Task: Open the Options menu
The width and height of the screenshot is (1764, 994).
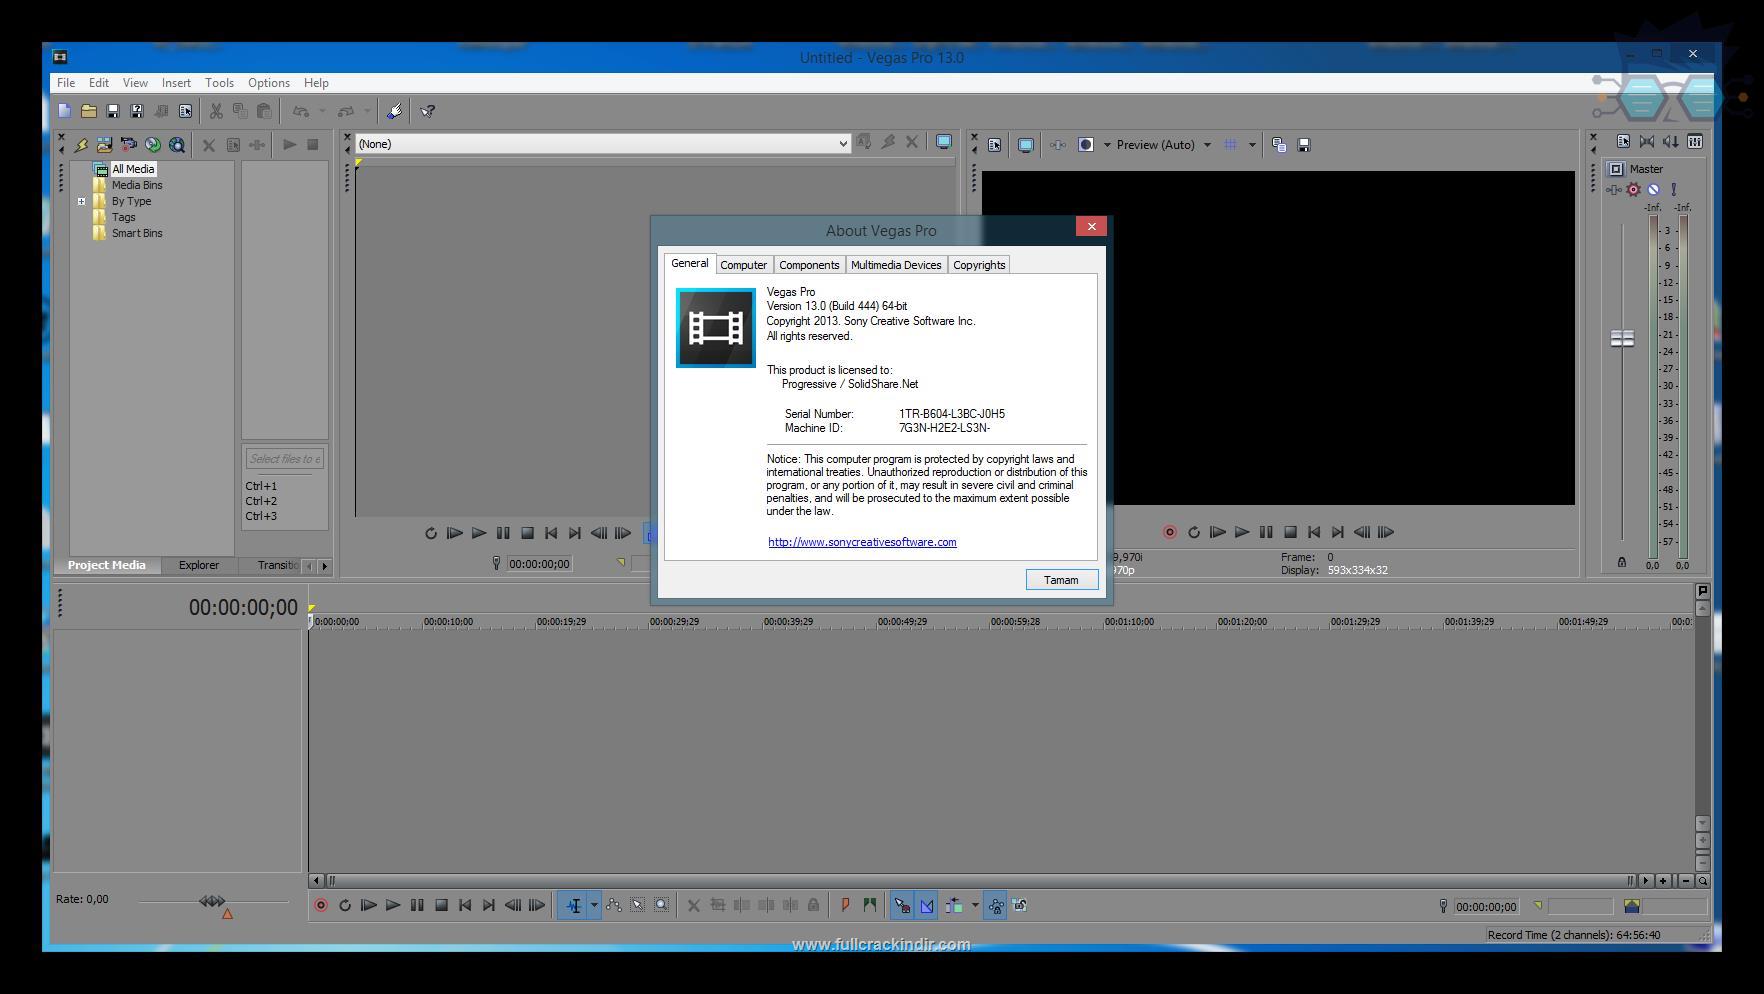Action: point(269,83)
